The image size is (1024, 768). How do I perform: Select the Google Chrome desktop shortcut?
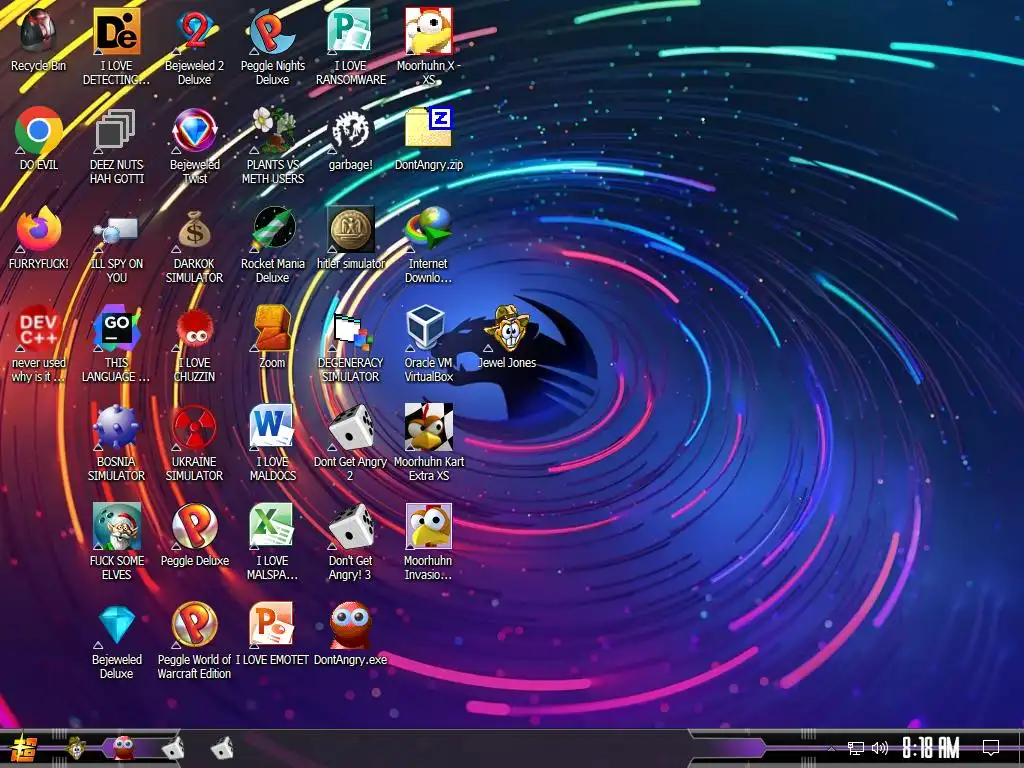click(39, 138)
